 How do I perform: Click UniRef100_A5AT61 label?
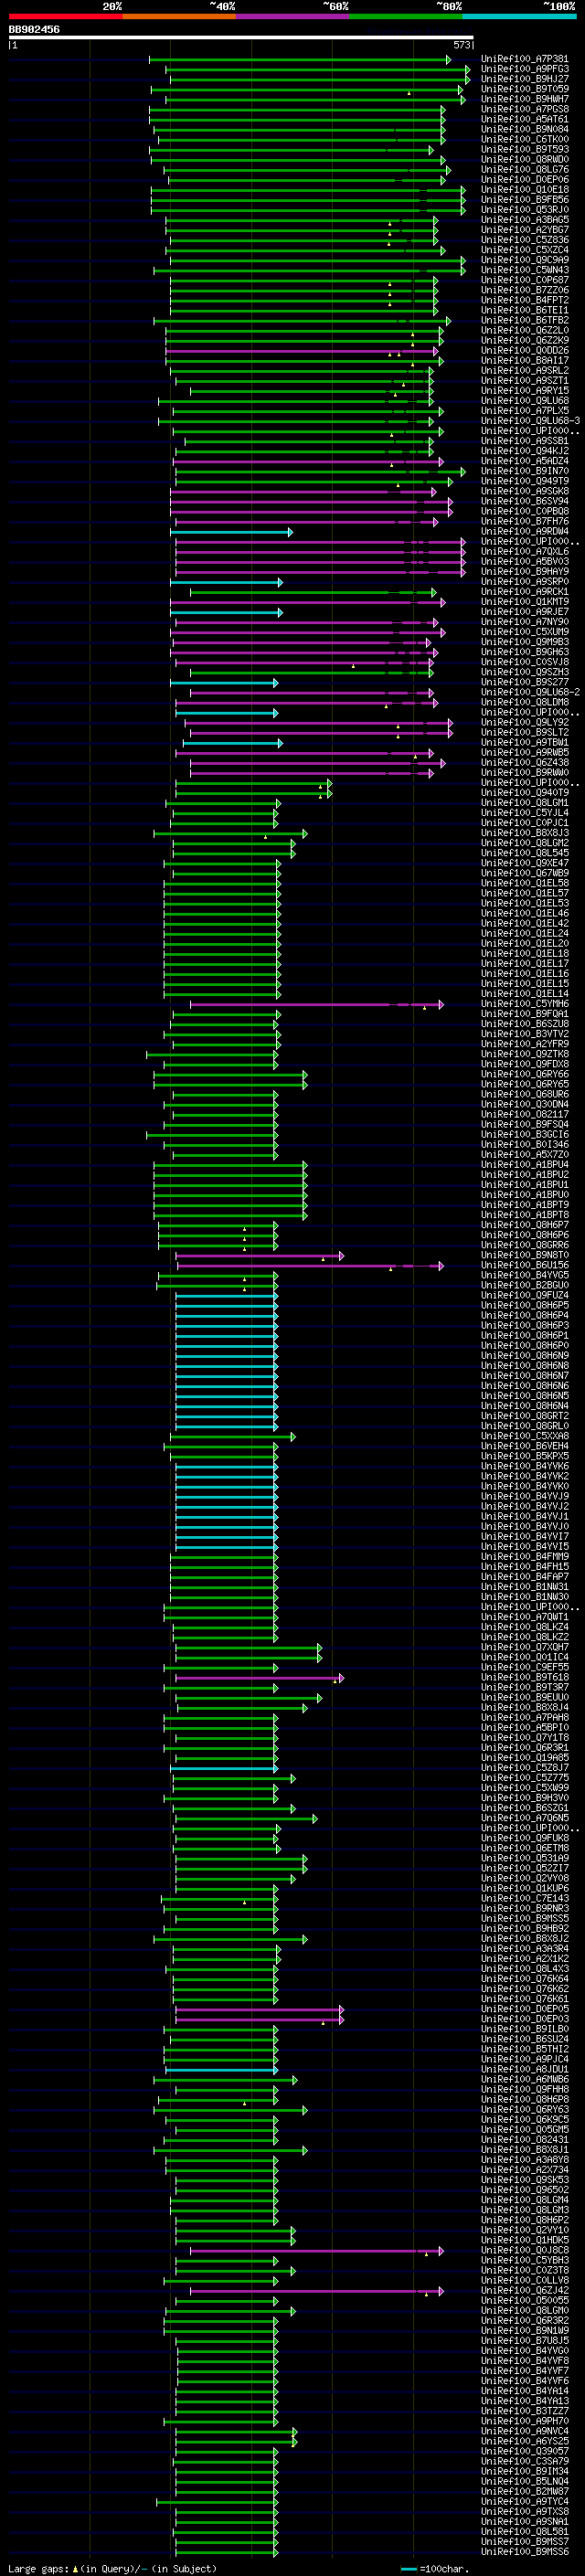click(x=525, y=120)
